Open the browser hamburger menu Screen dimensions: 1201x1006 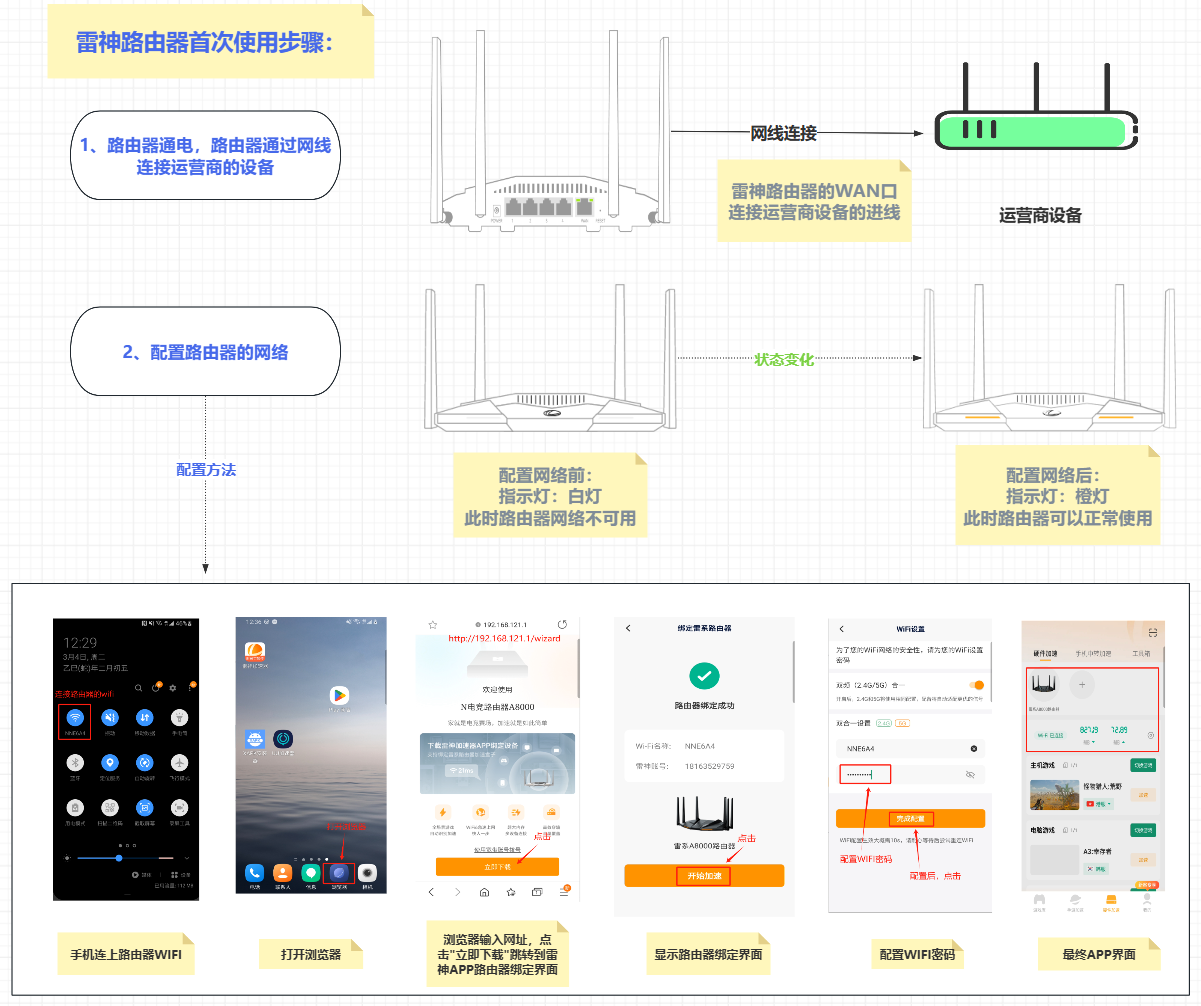coord(563,891)
